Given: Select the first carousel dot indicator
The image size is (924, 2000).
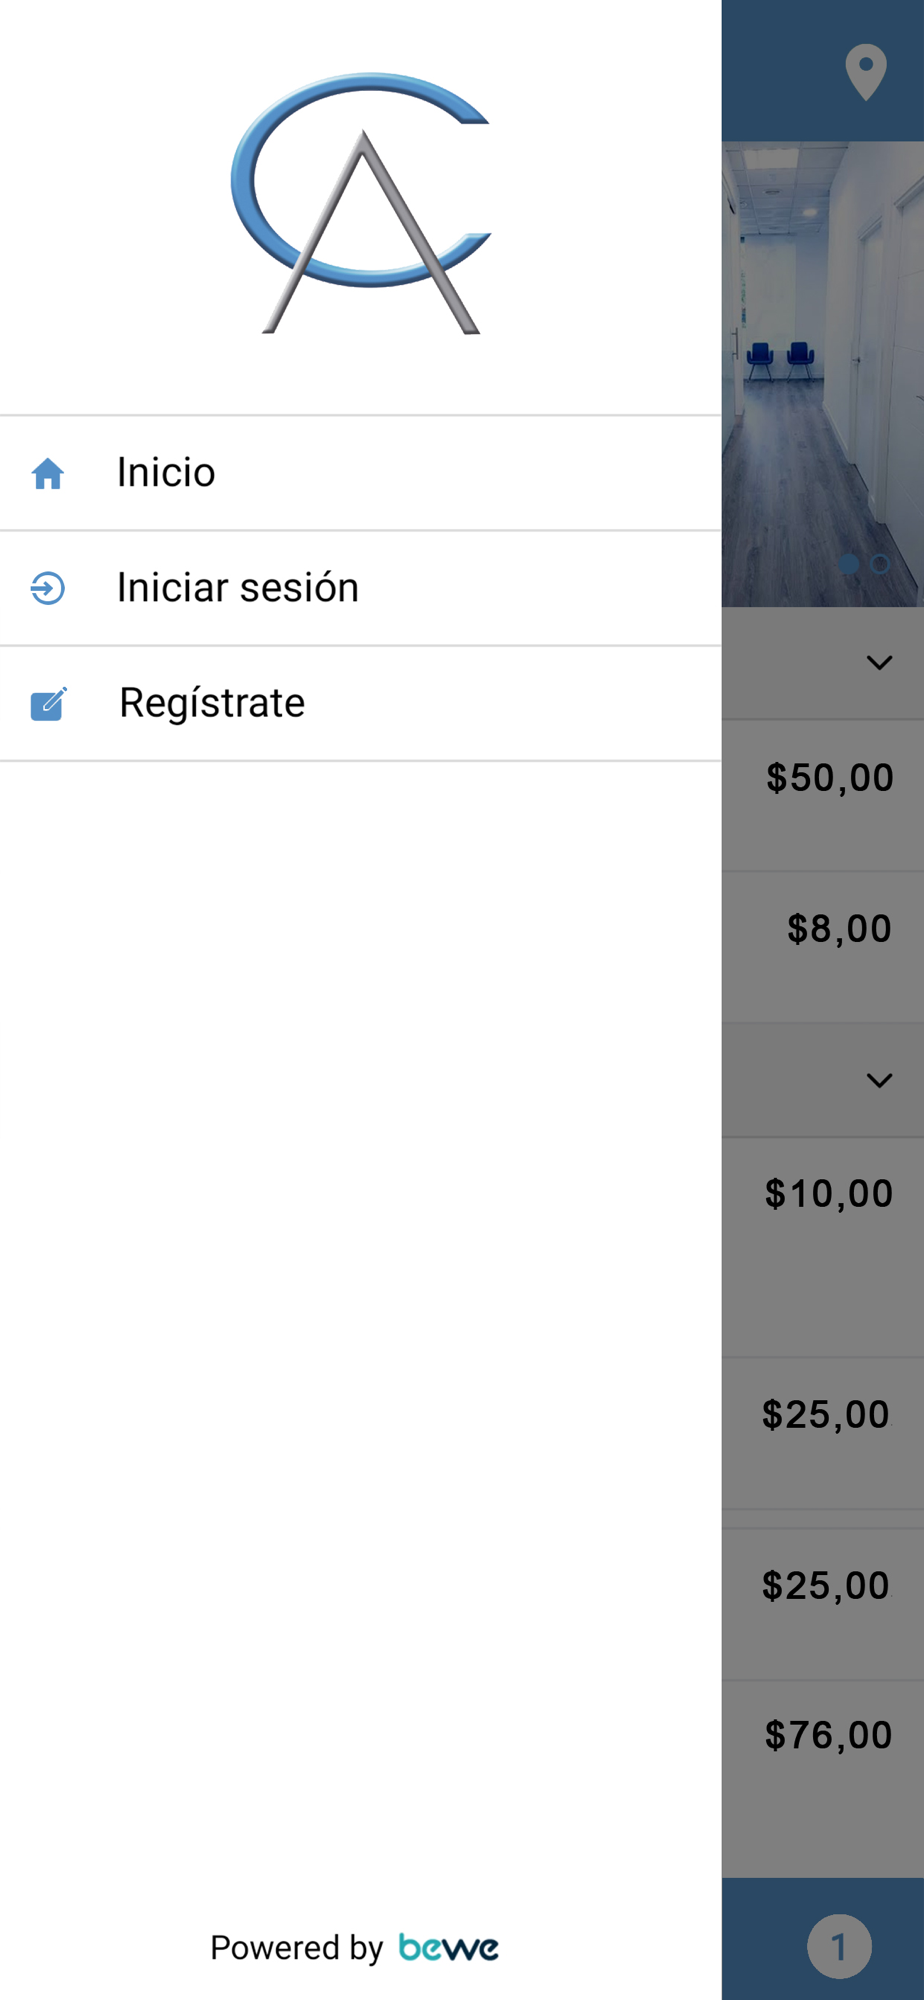Looking at the screenshot, I should pos(848,564).
